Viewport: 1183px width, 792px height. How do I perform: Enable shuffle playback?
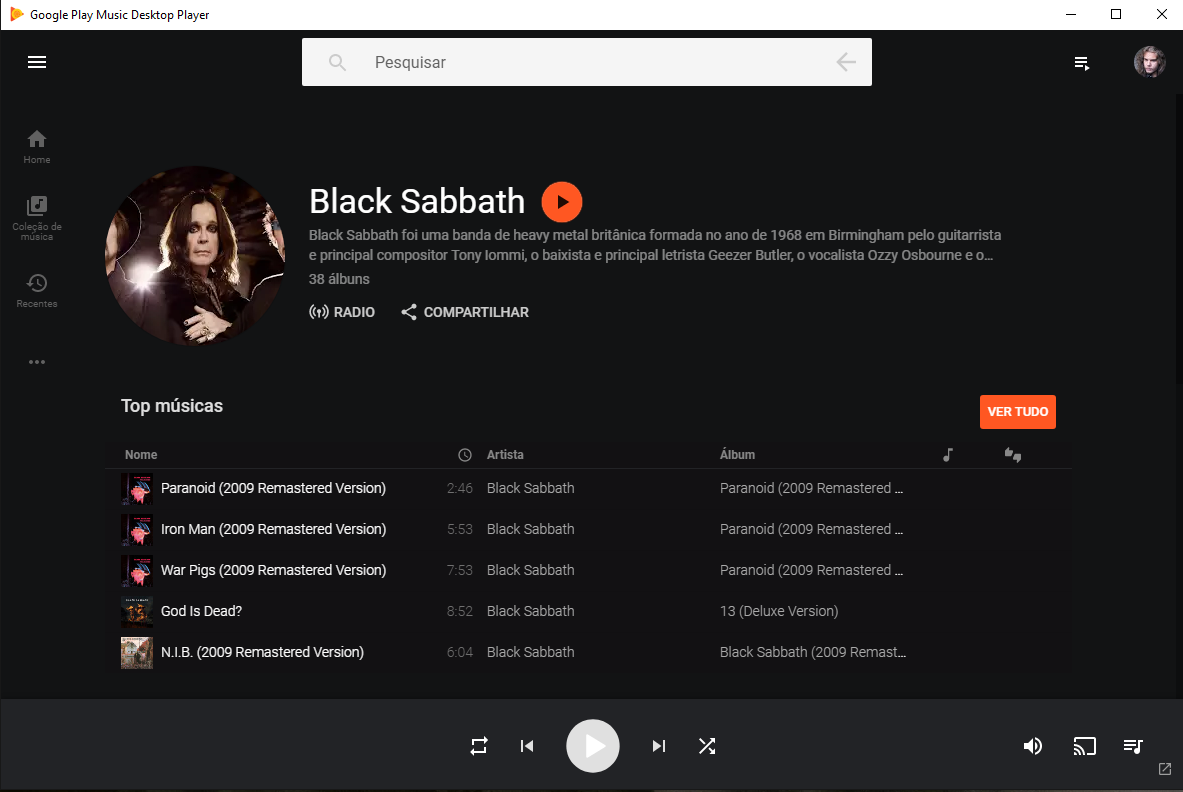[707, 746]
